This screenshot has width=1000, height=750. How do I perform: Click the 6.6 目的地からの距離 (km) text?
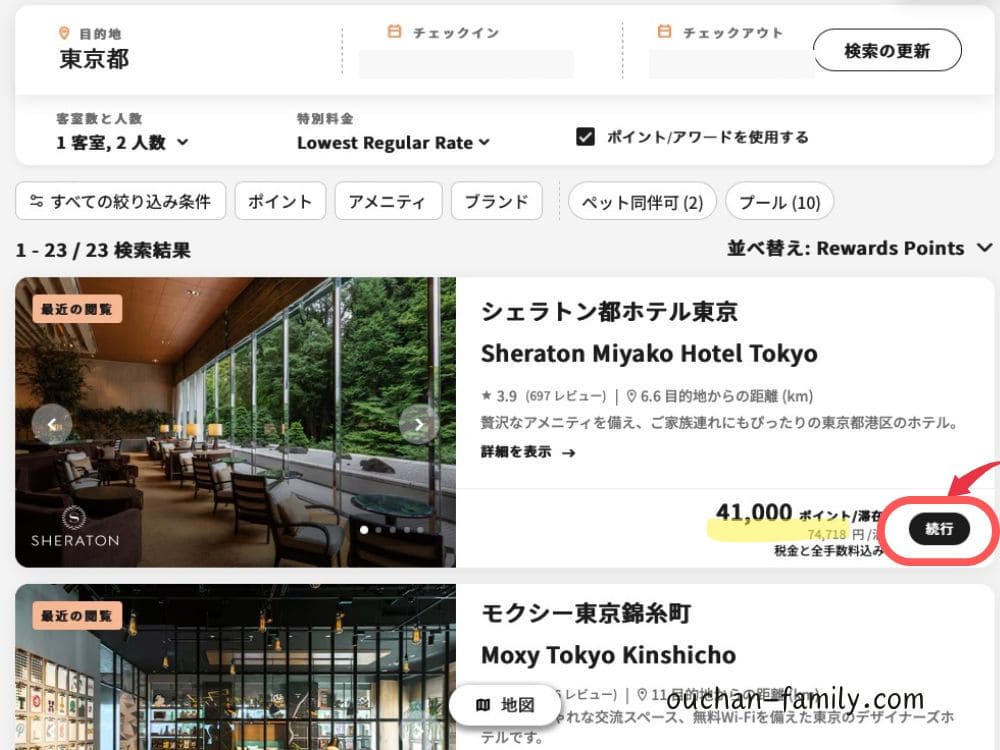pyautogui.click(x=726, y=396)
